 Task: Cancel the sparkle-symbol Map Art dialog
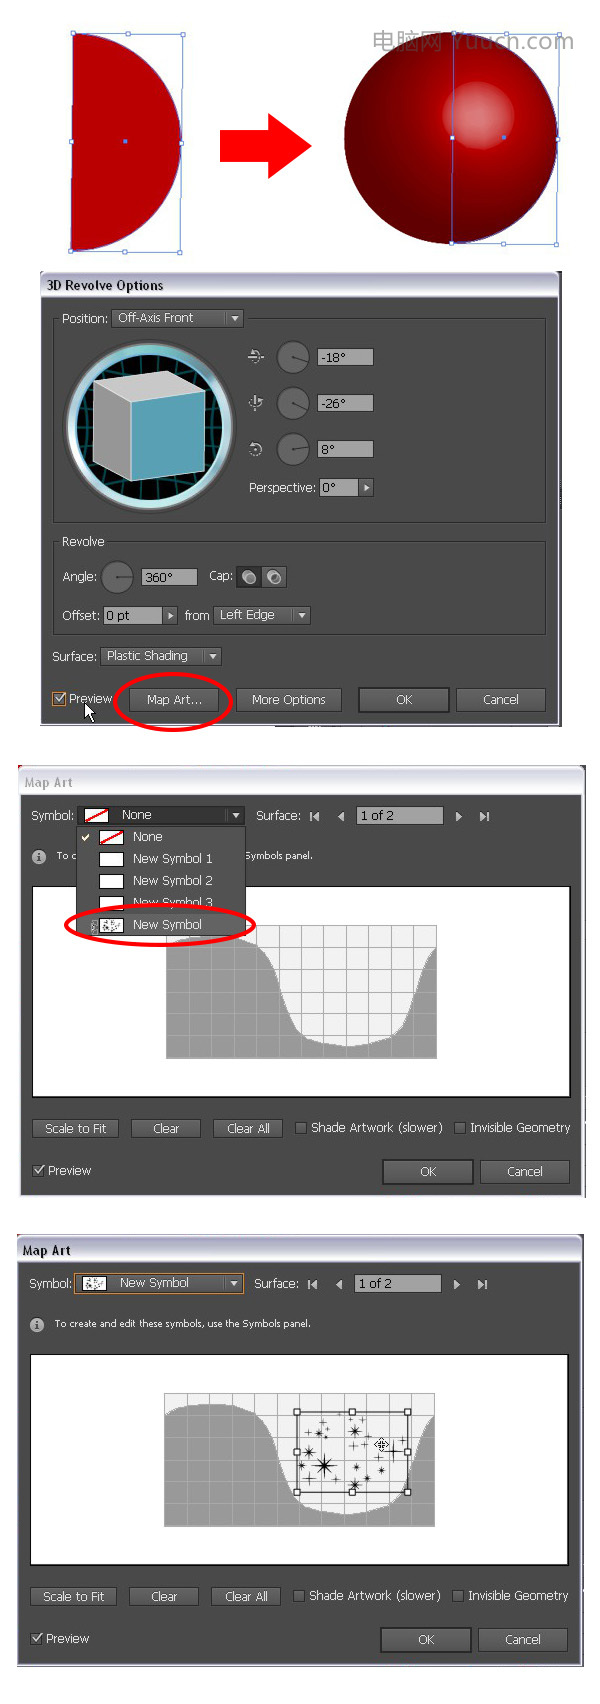pos(523,1640)
